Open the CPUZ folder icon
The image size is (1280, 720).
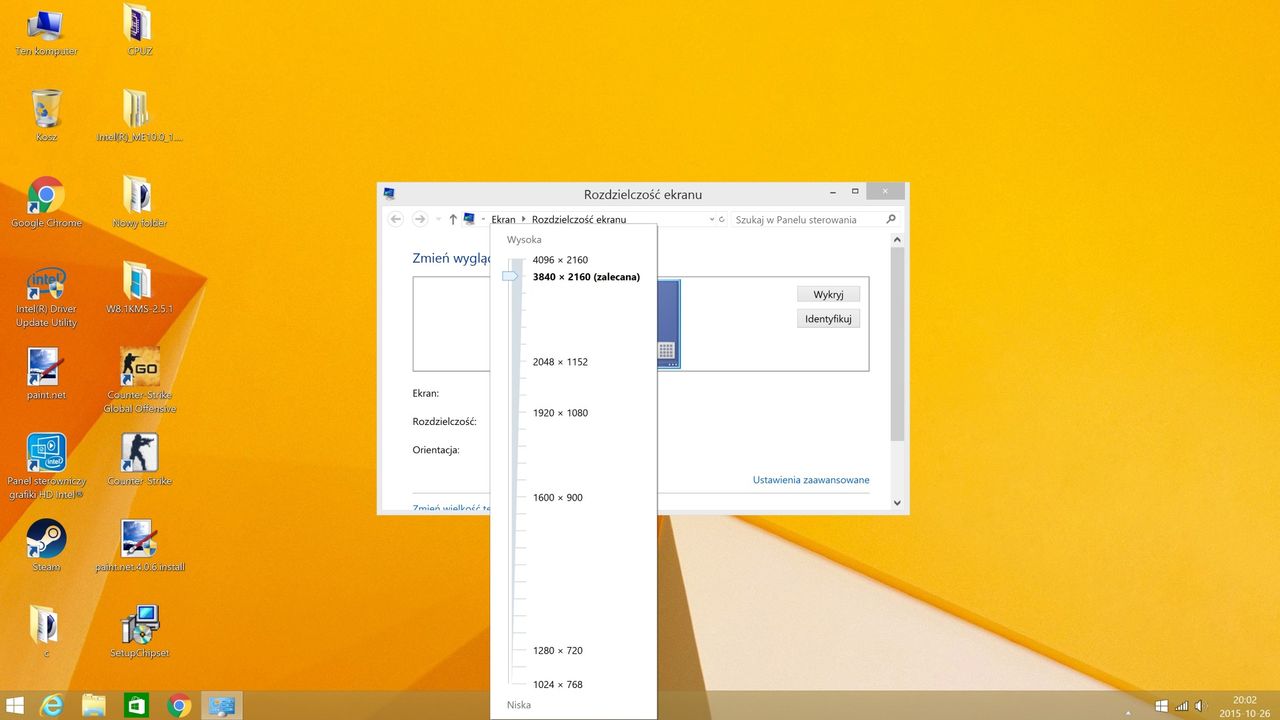point(139,31)
